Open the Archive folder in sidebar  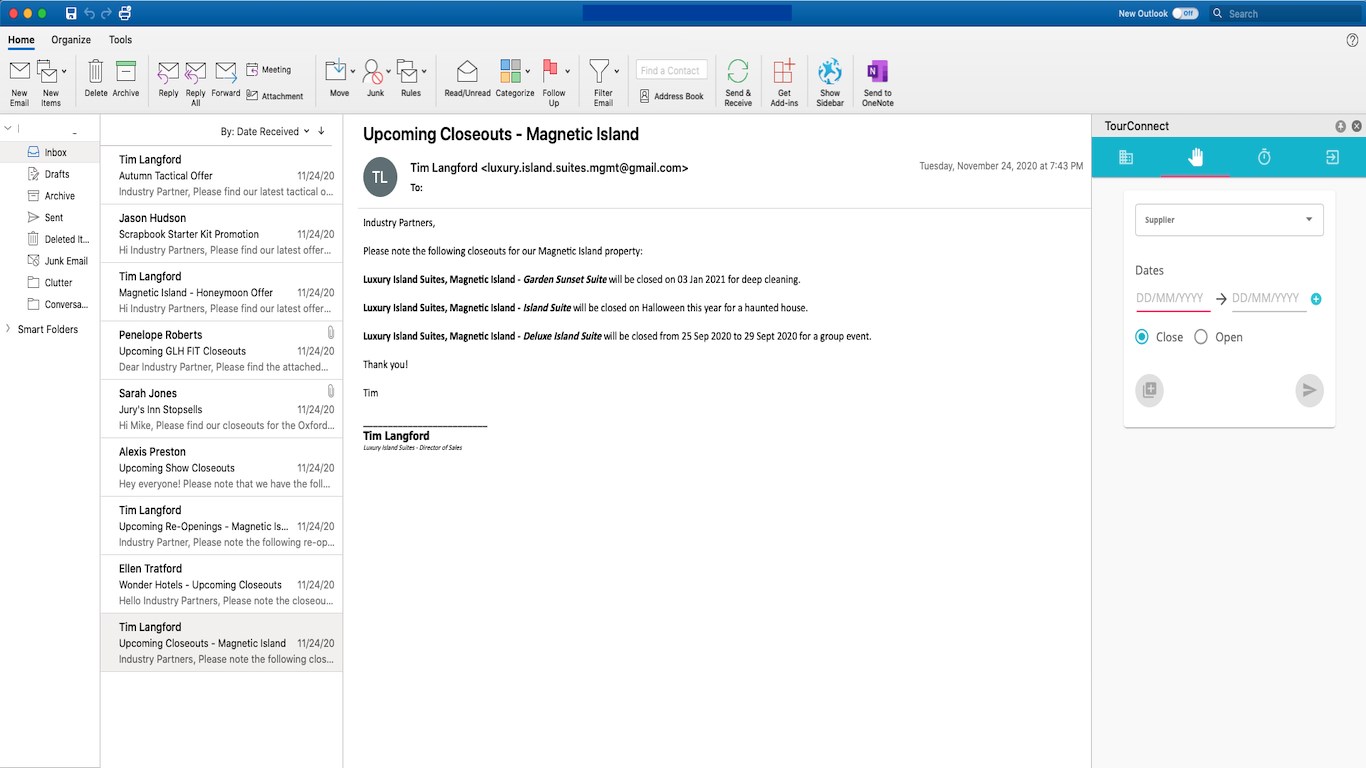pos(50,196)
